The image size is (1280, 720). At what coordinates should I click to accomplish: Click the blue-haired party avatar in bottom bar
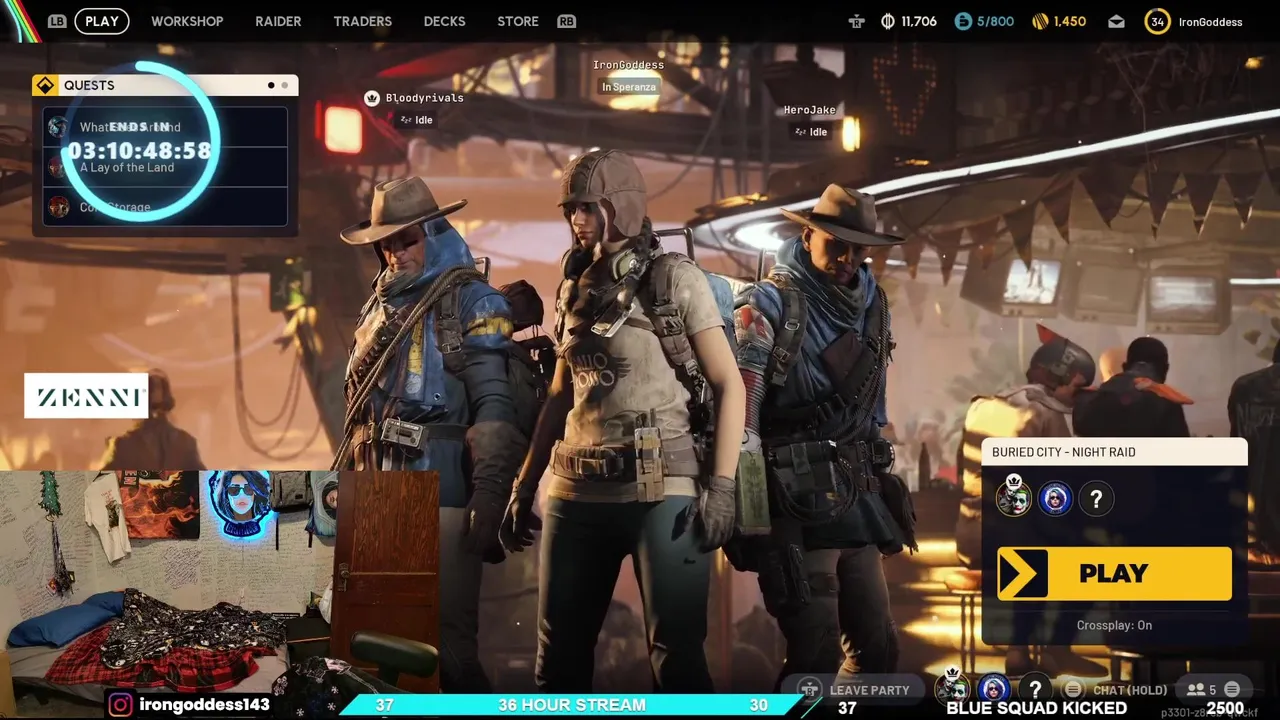coord(993,689)
